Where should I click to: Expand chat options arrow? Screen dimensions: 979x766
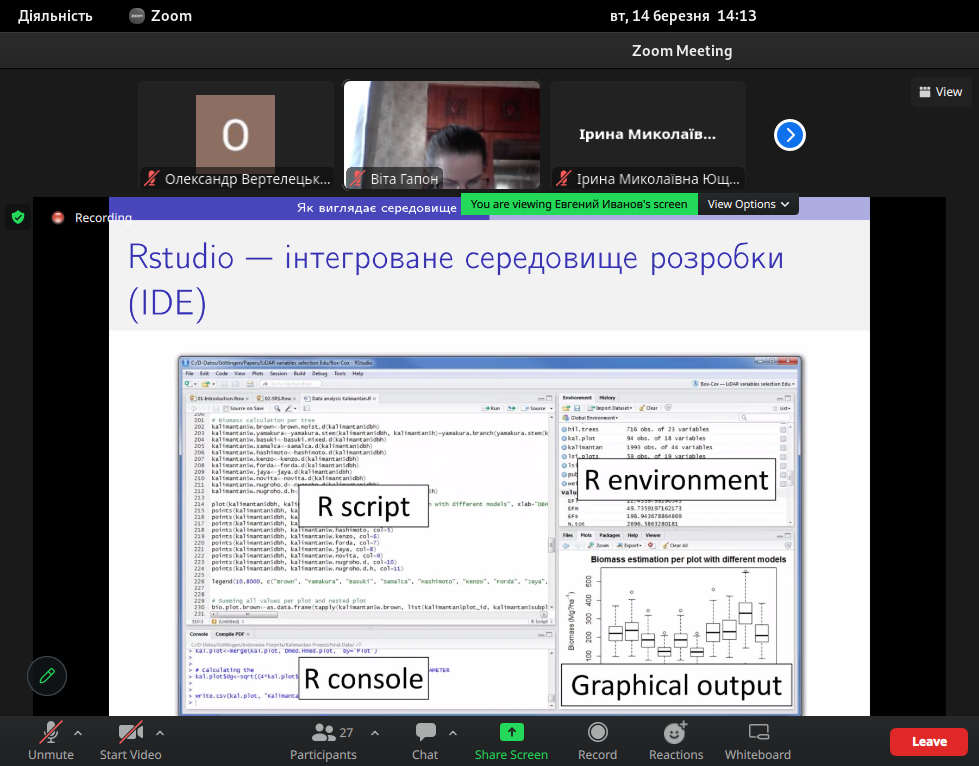(453, 733)
